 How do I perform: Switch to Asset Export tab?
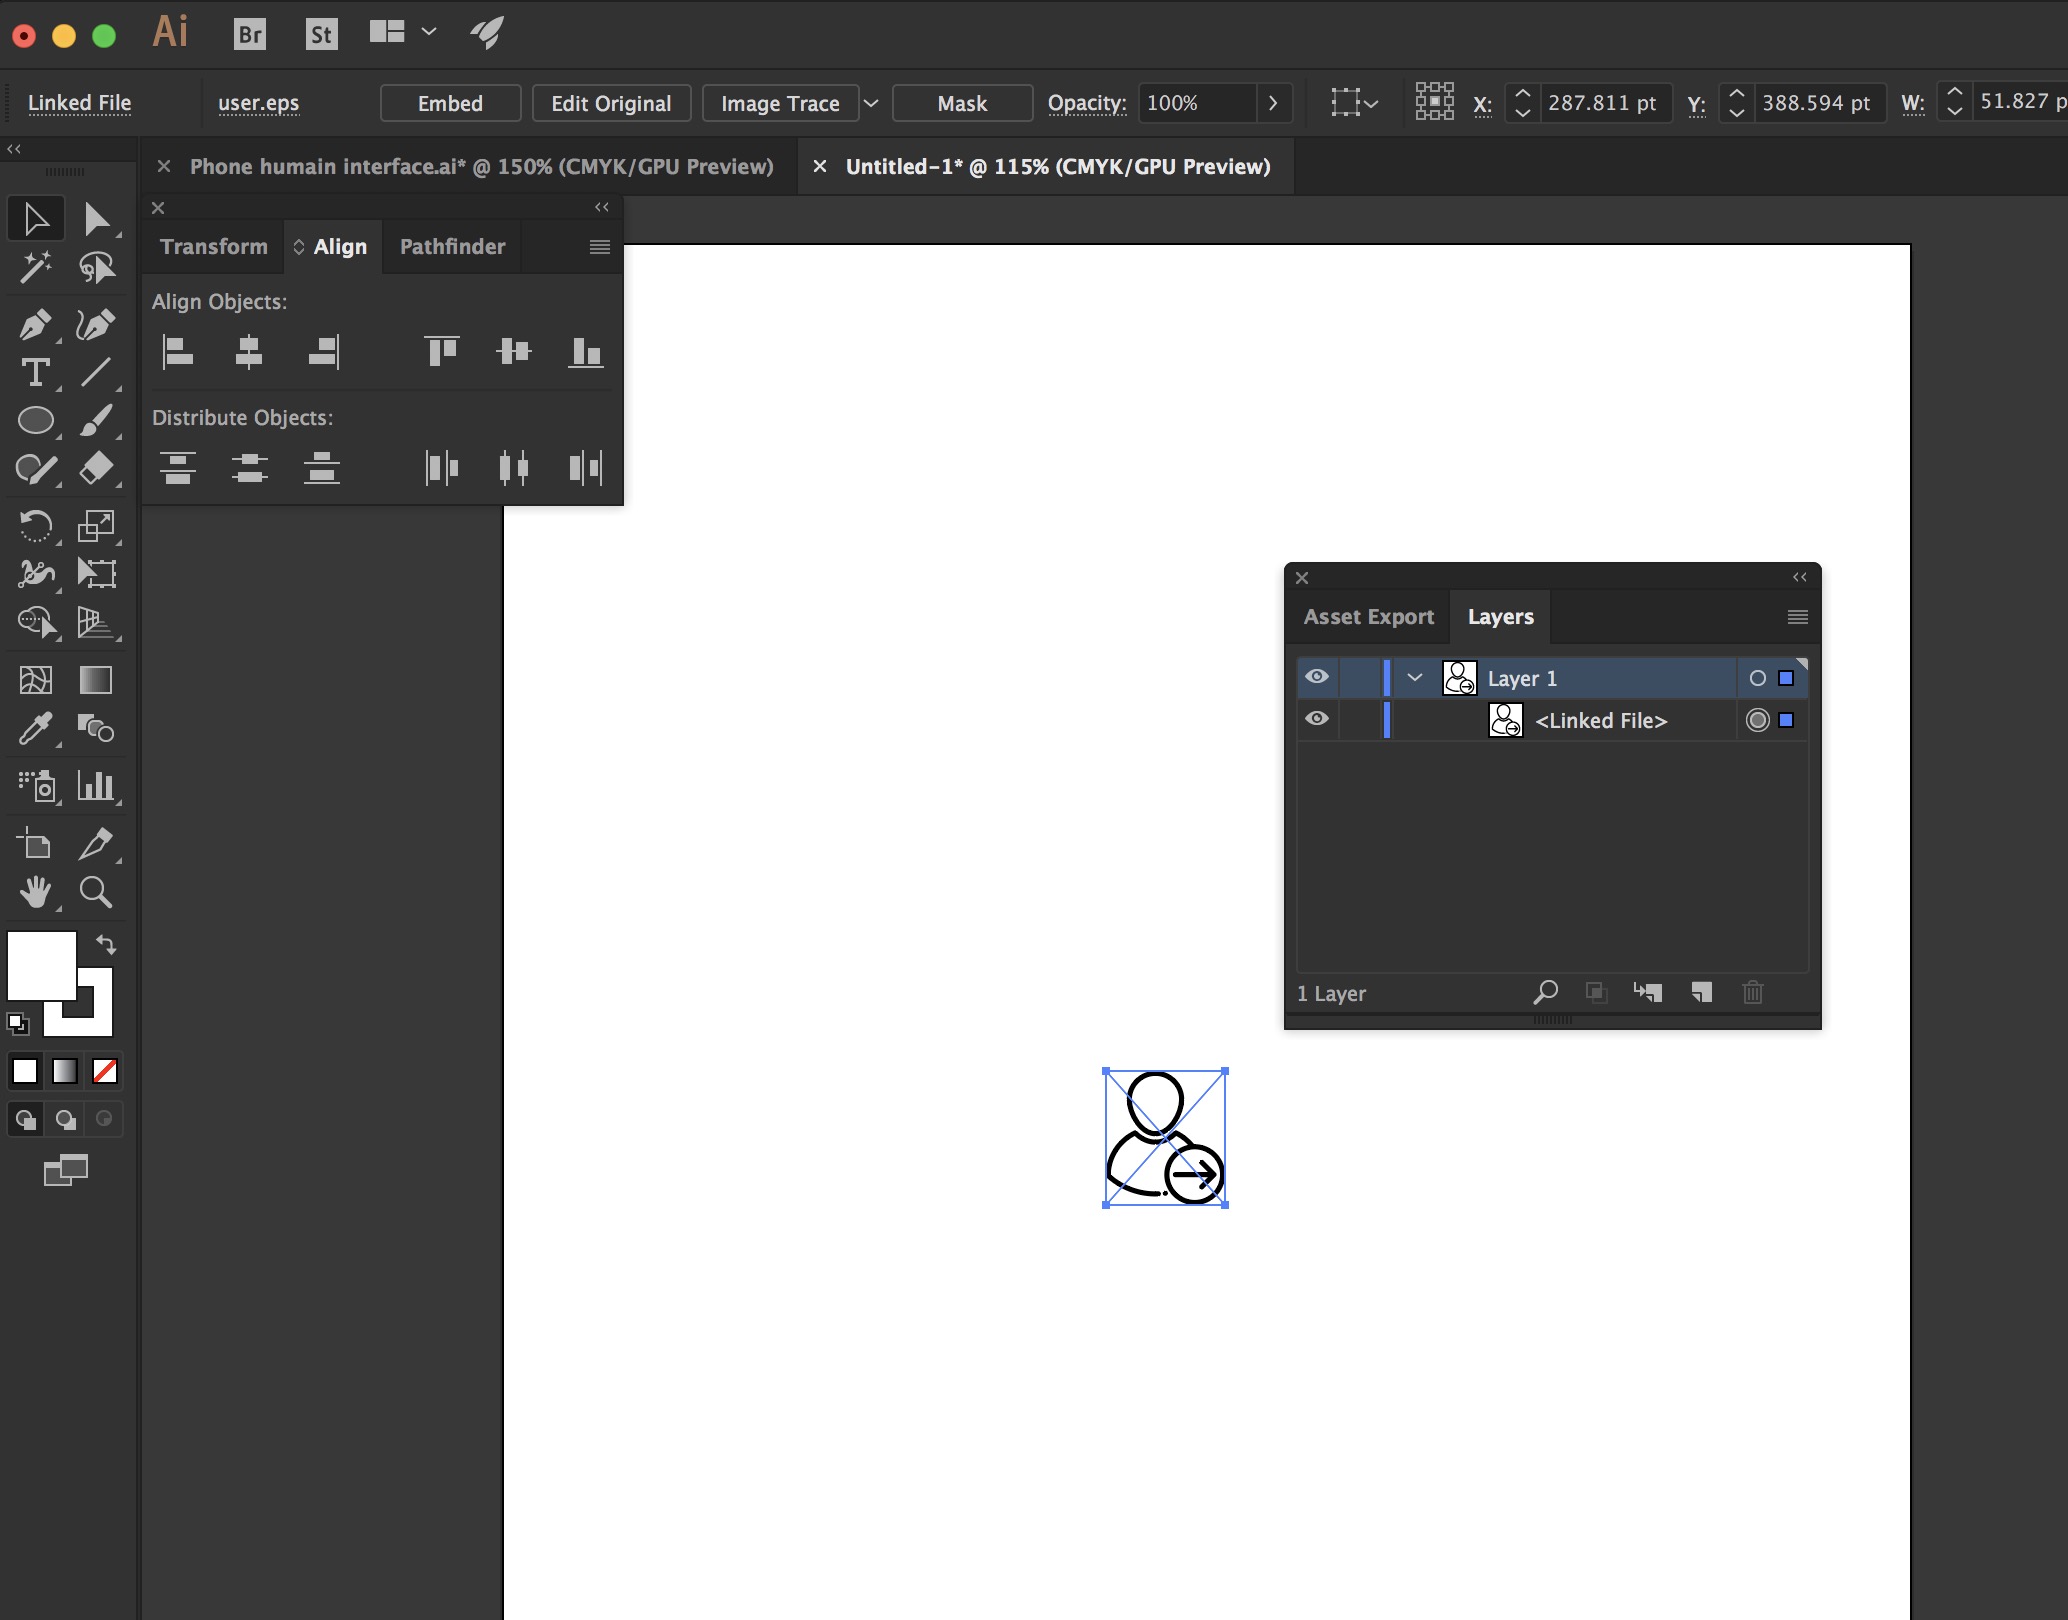click(1368, 616)
